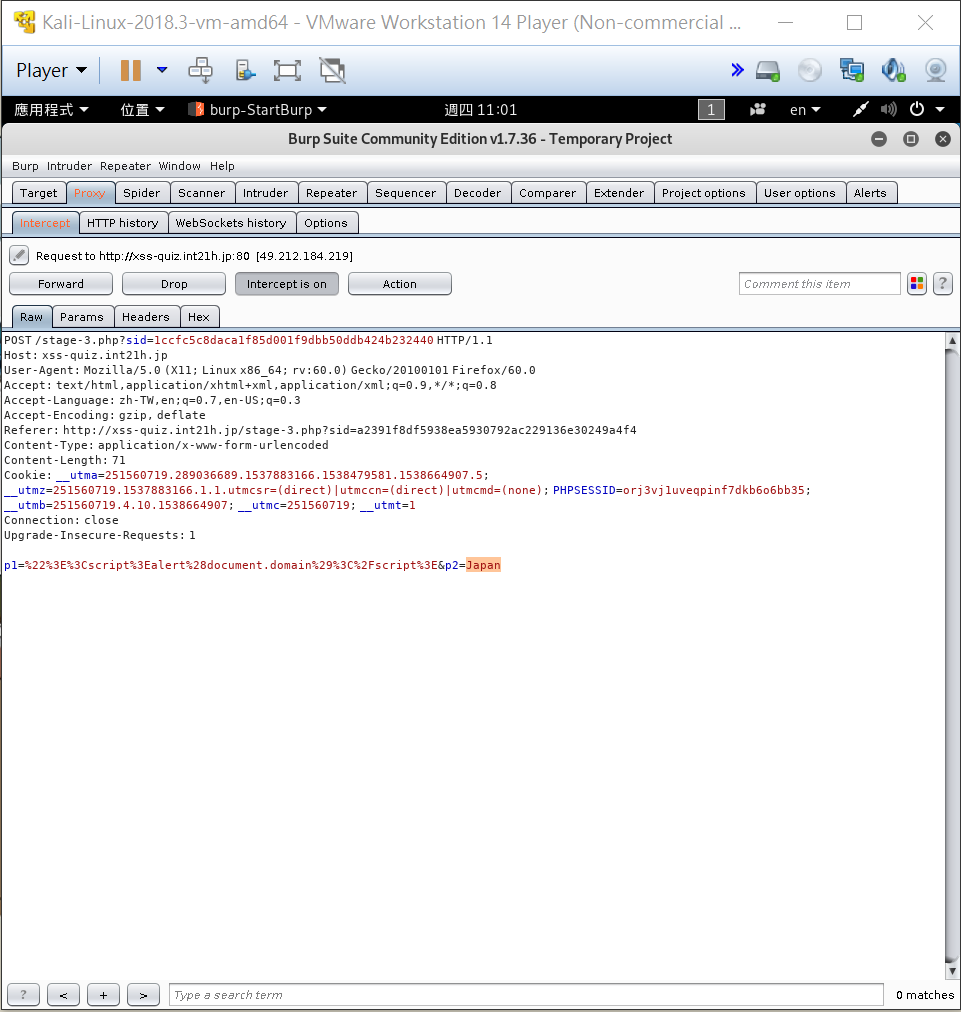Click the Kali volume speaker icon
The width and height of the screenshot is (961, 1012).
coord(888,110)
